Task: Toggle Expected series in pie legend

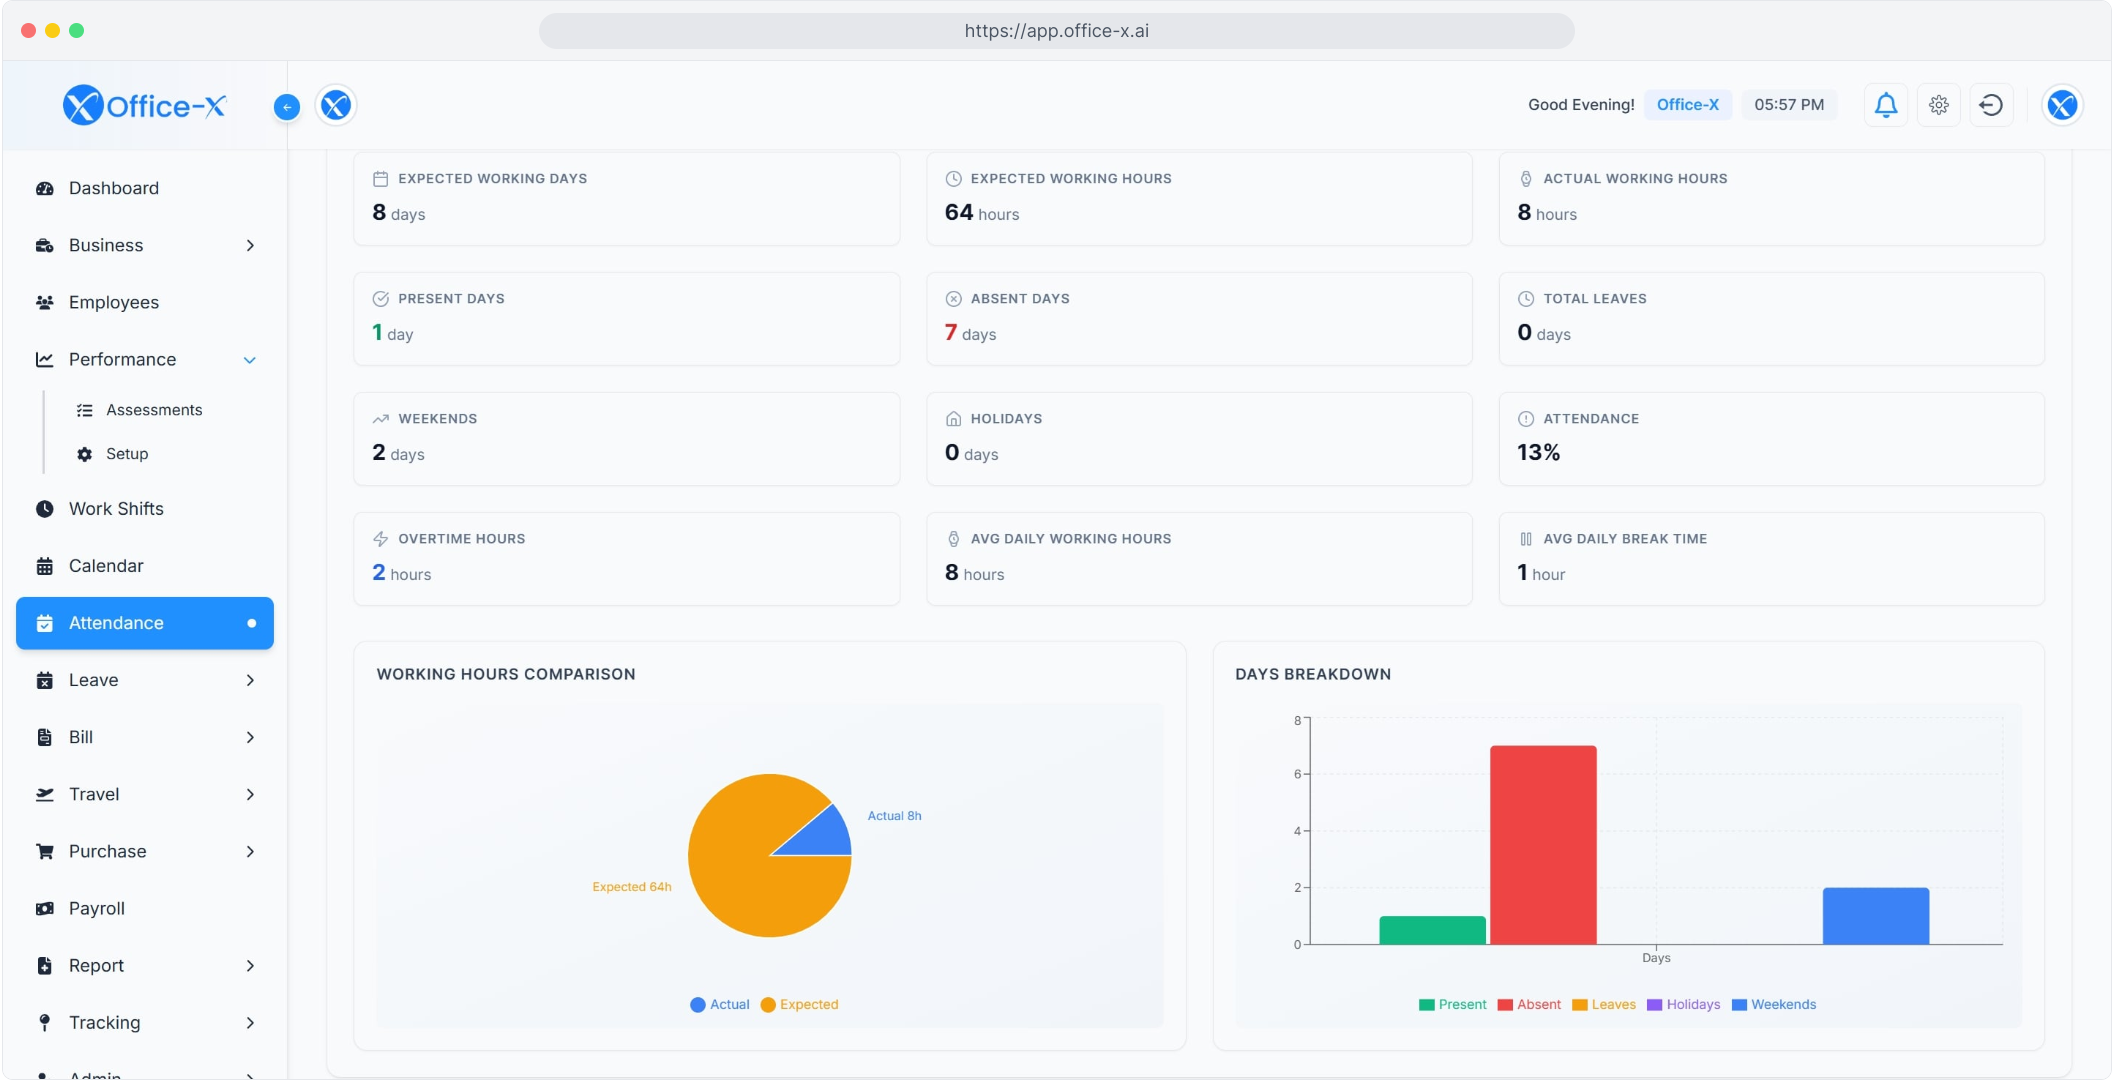Action: pyautogui.click(x=800, y=1005)
